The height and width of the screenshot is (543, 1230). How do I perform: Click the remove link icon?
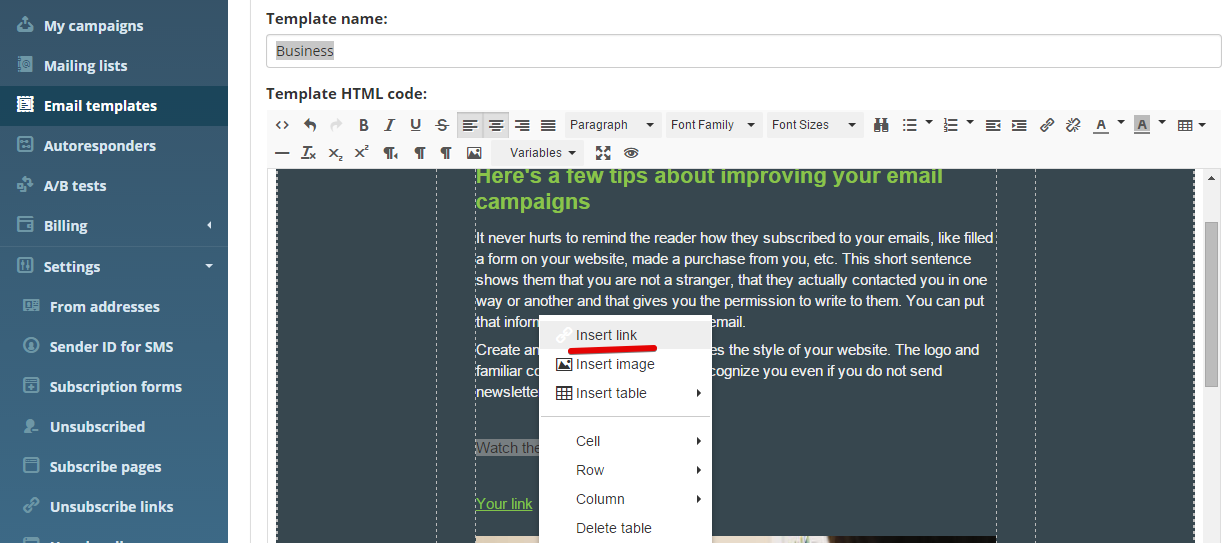coord(1073,125)
